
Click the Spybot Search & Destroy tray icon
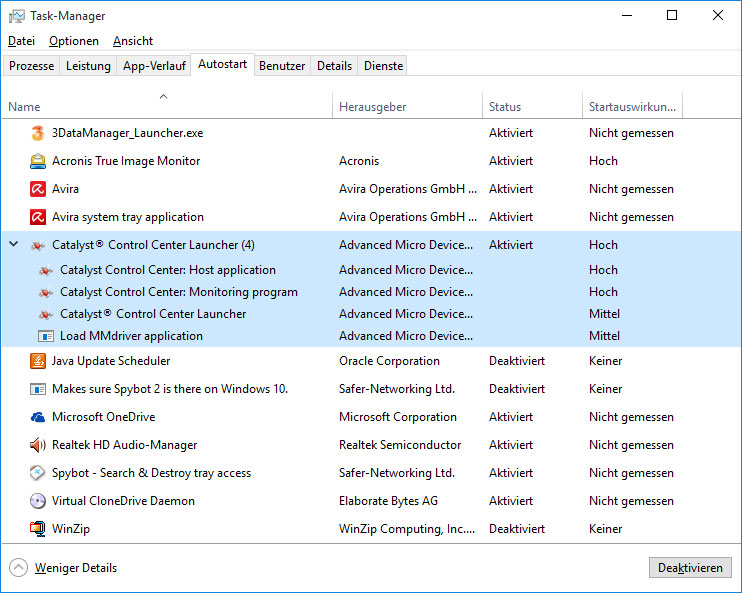[37, 473]
